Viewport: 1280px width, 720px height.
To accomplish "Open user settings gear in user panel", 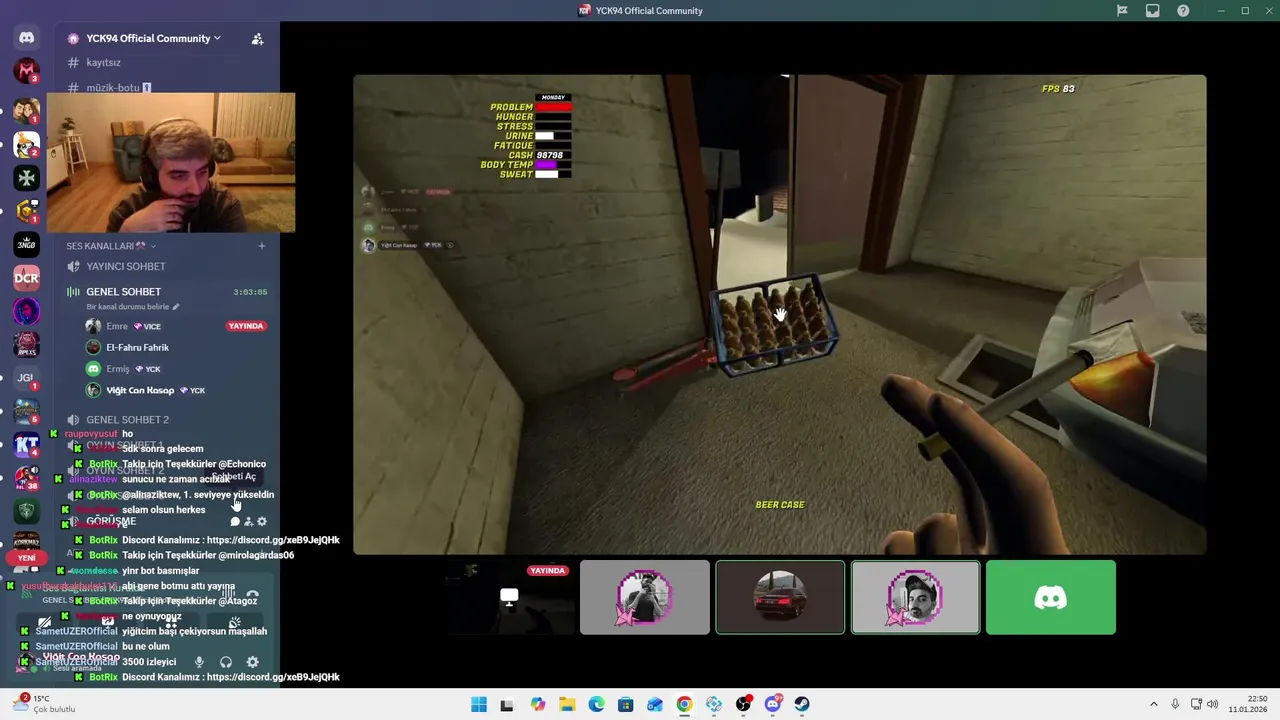I will point(253,662).
